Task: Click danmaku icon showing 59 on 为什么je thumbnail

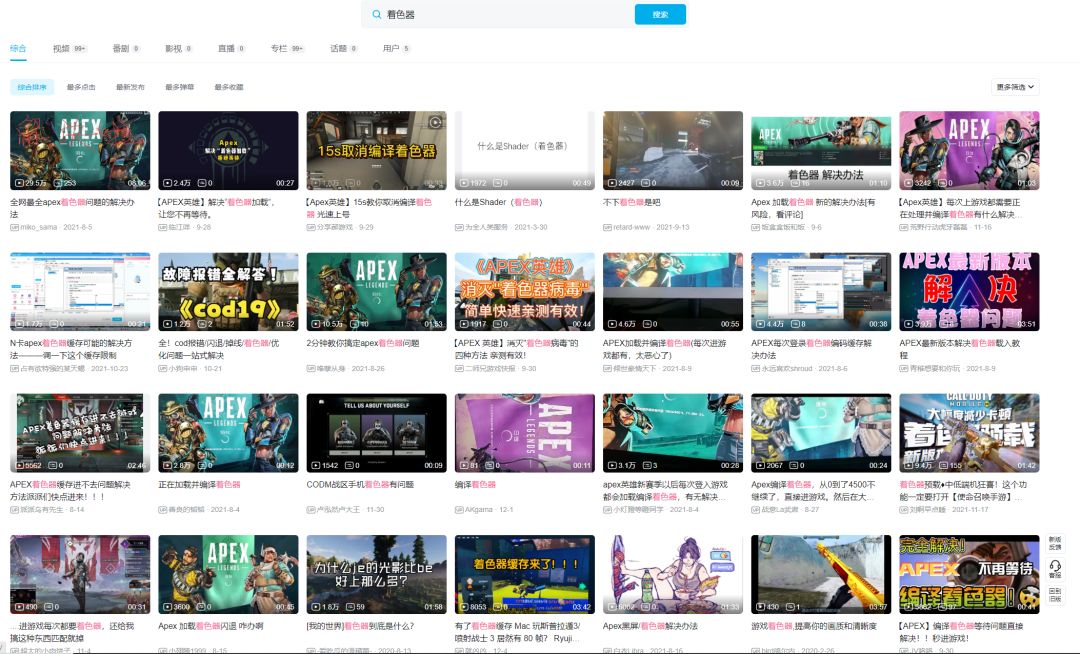Action: pyautogui.click(x=350, y=606)
